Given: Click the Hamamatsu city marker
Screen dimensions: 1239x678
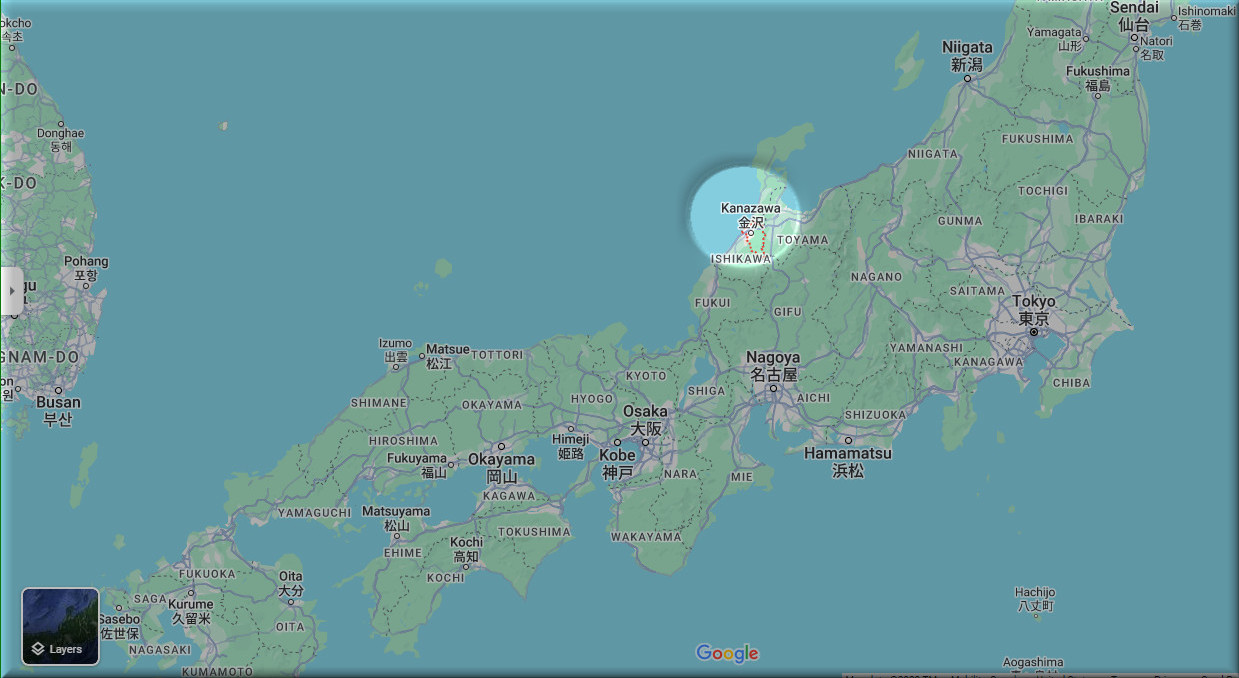Looking at the screenshot, I should (x=848, y=440).
